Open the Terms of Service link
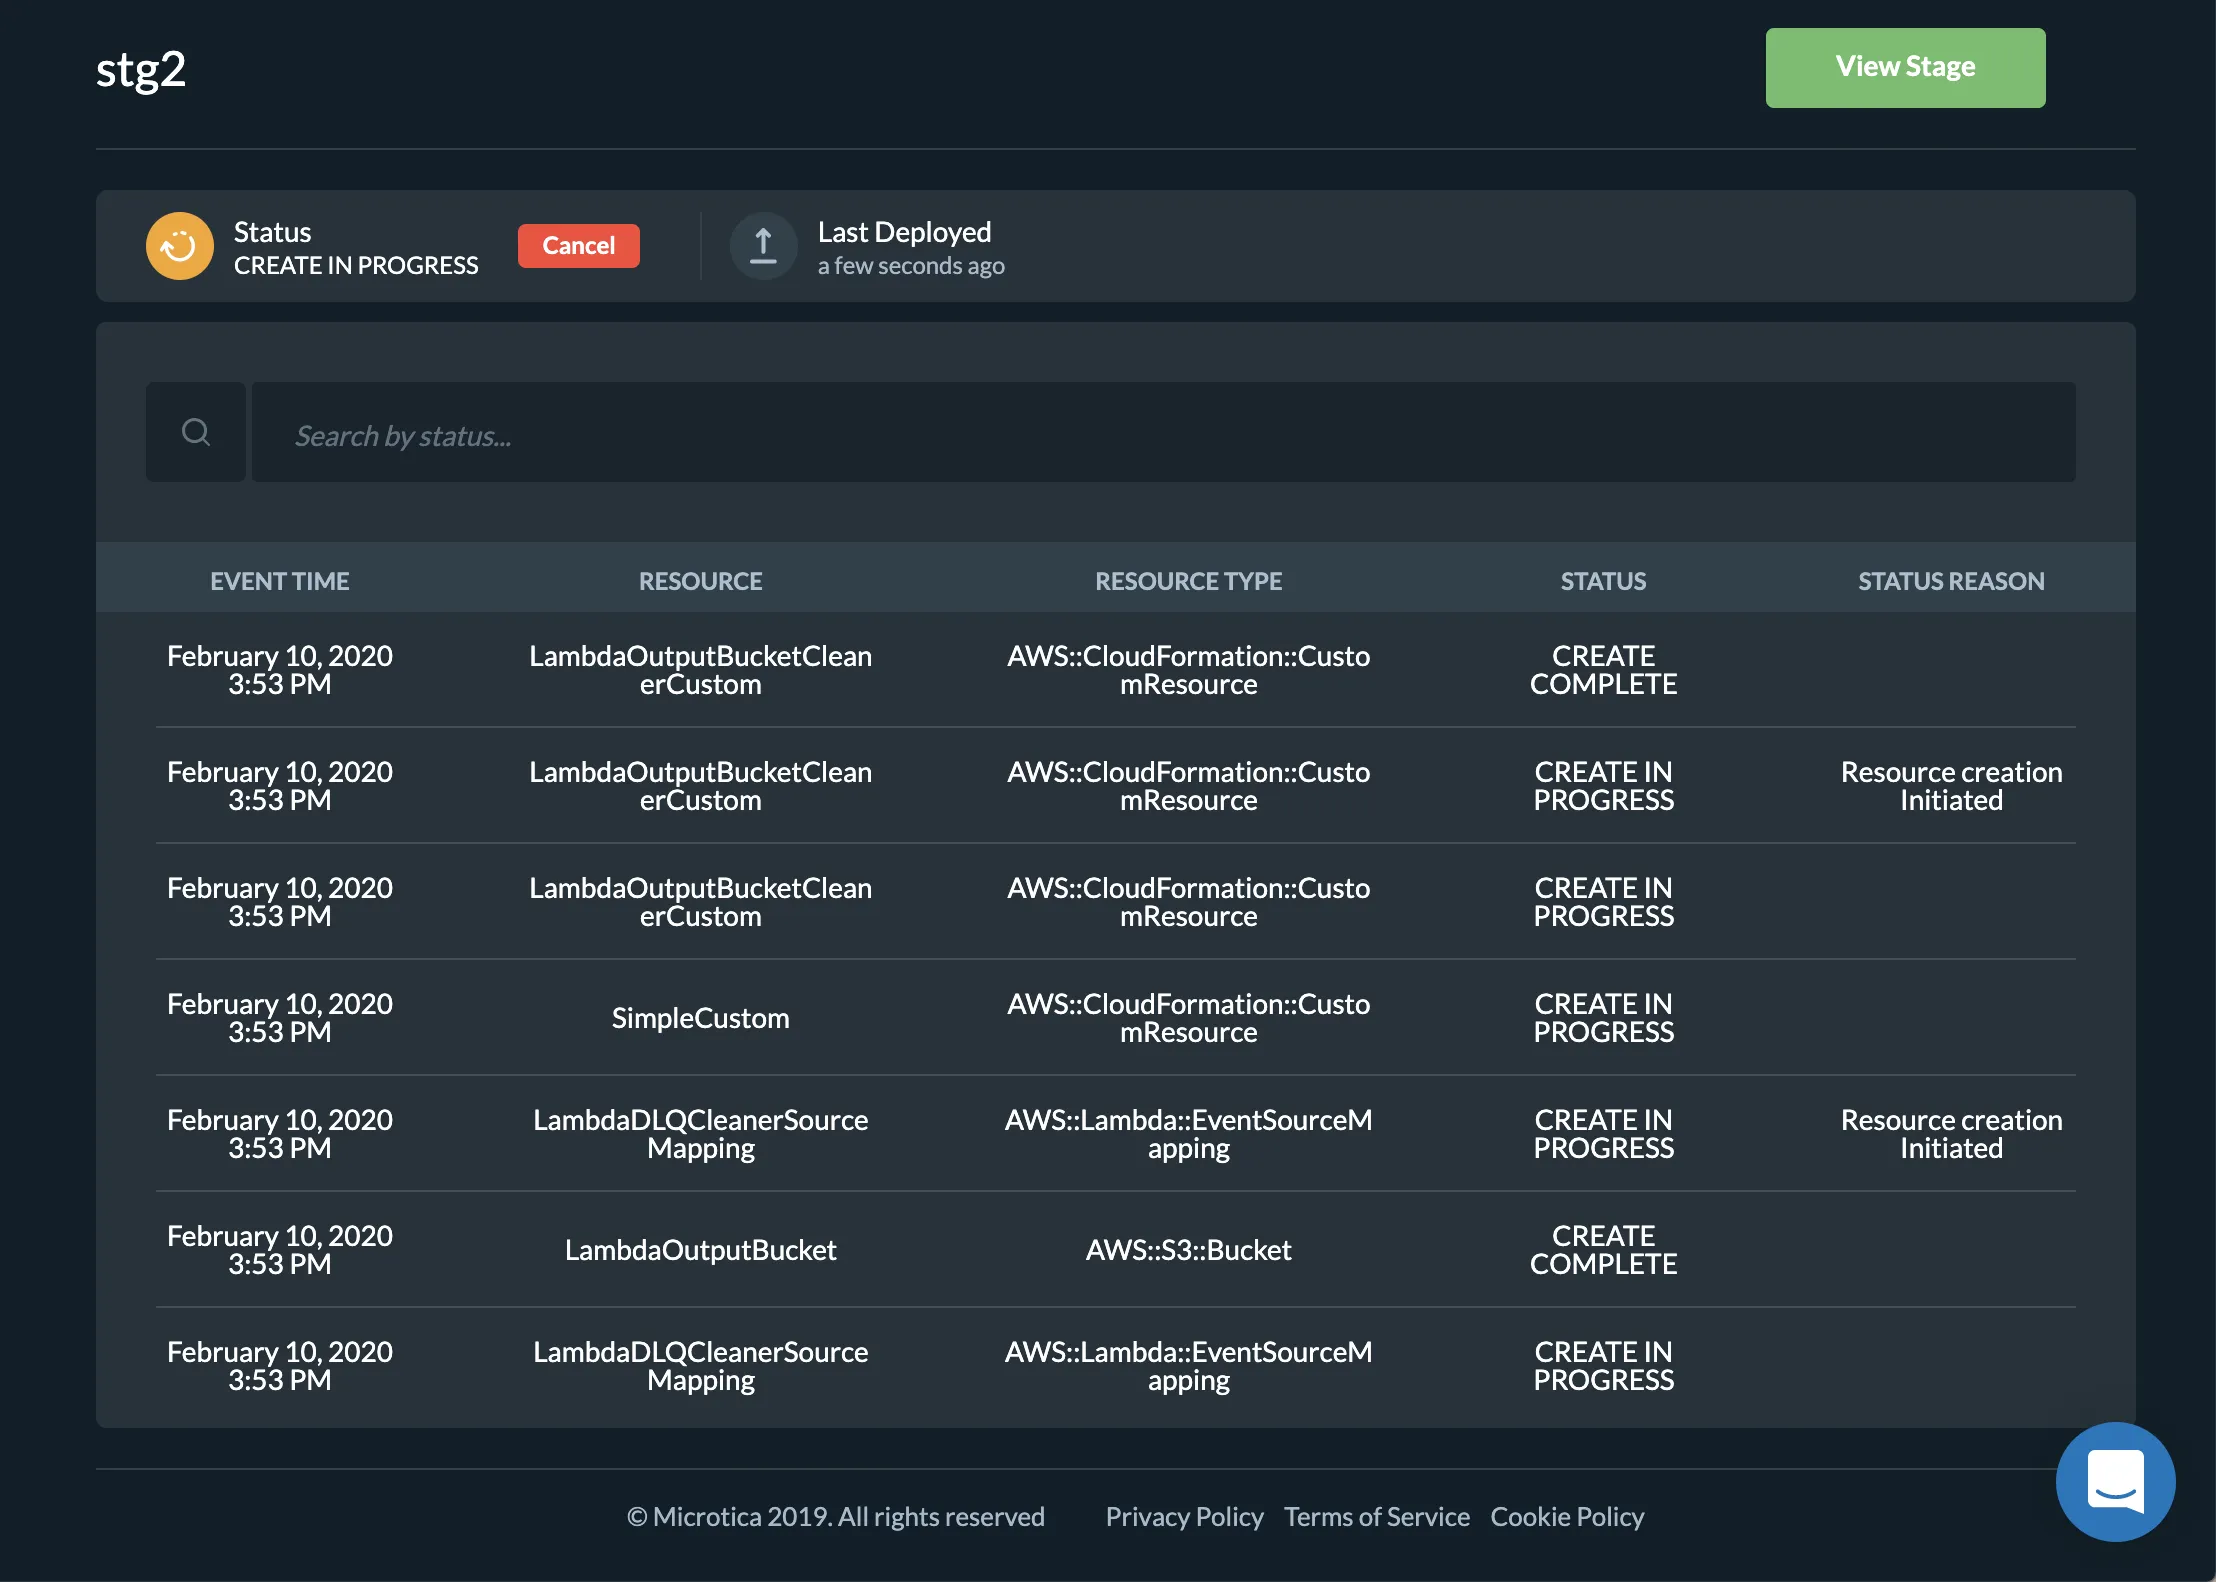This screenshot has width=2216, height=1582. click(x=1377, y=1517)
